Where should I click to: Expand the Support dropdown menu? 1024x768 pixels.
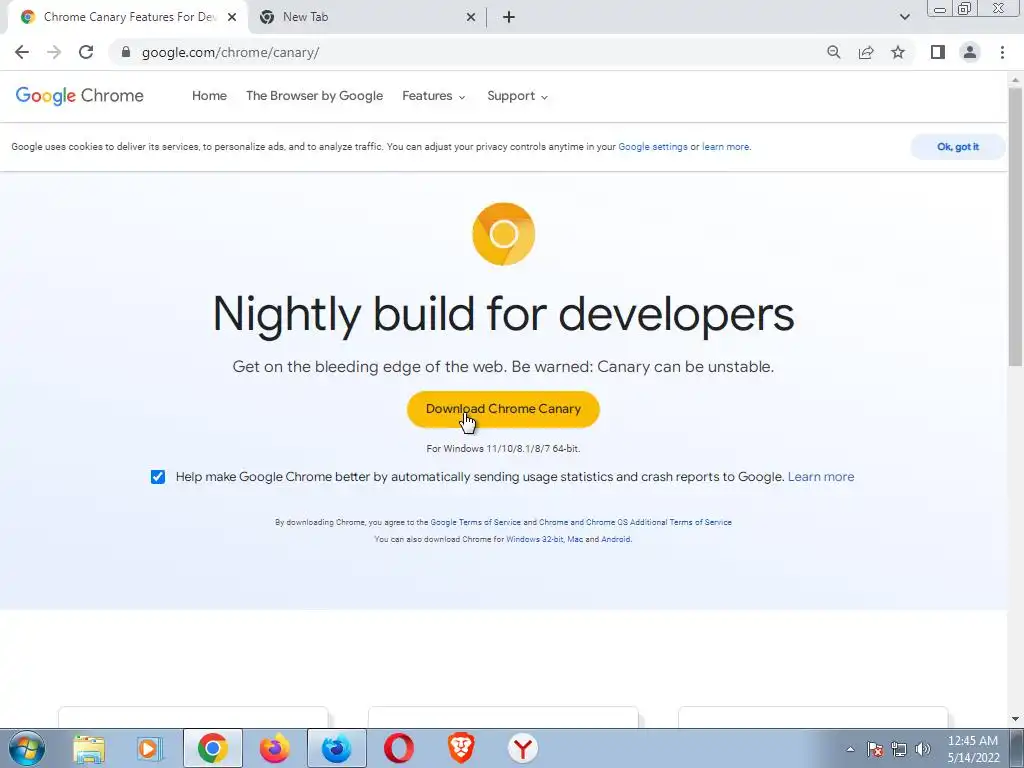(517, 96)
